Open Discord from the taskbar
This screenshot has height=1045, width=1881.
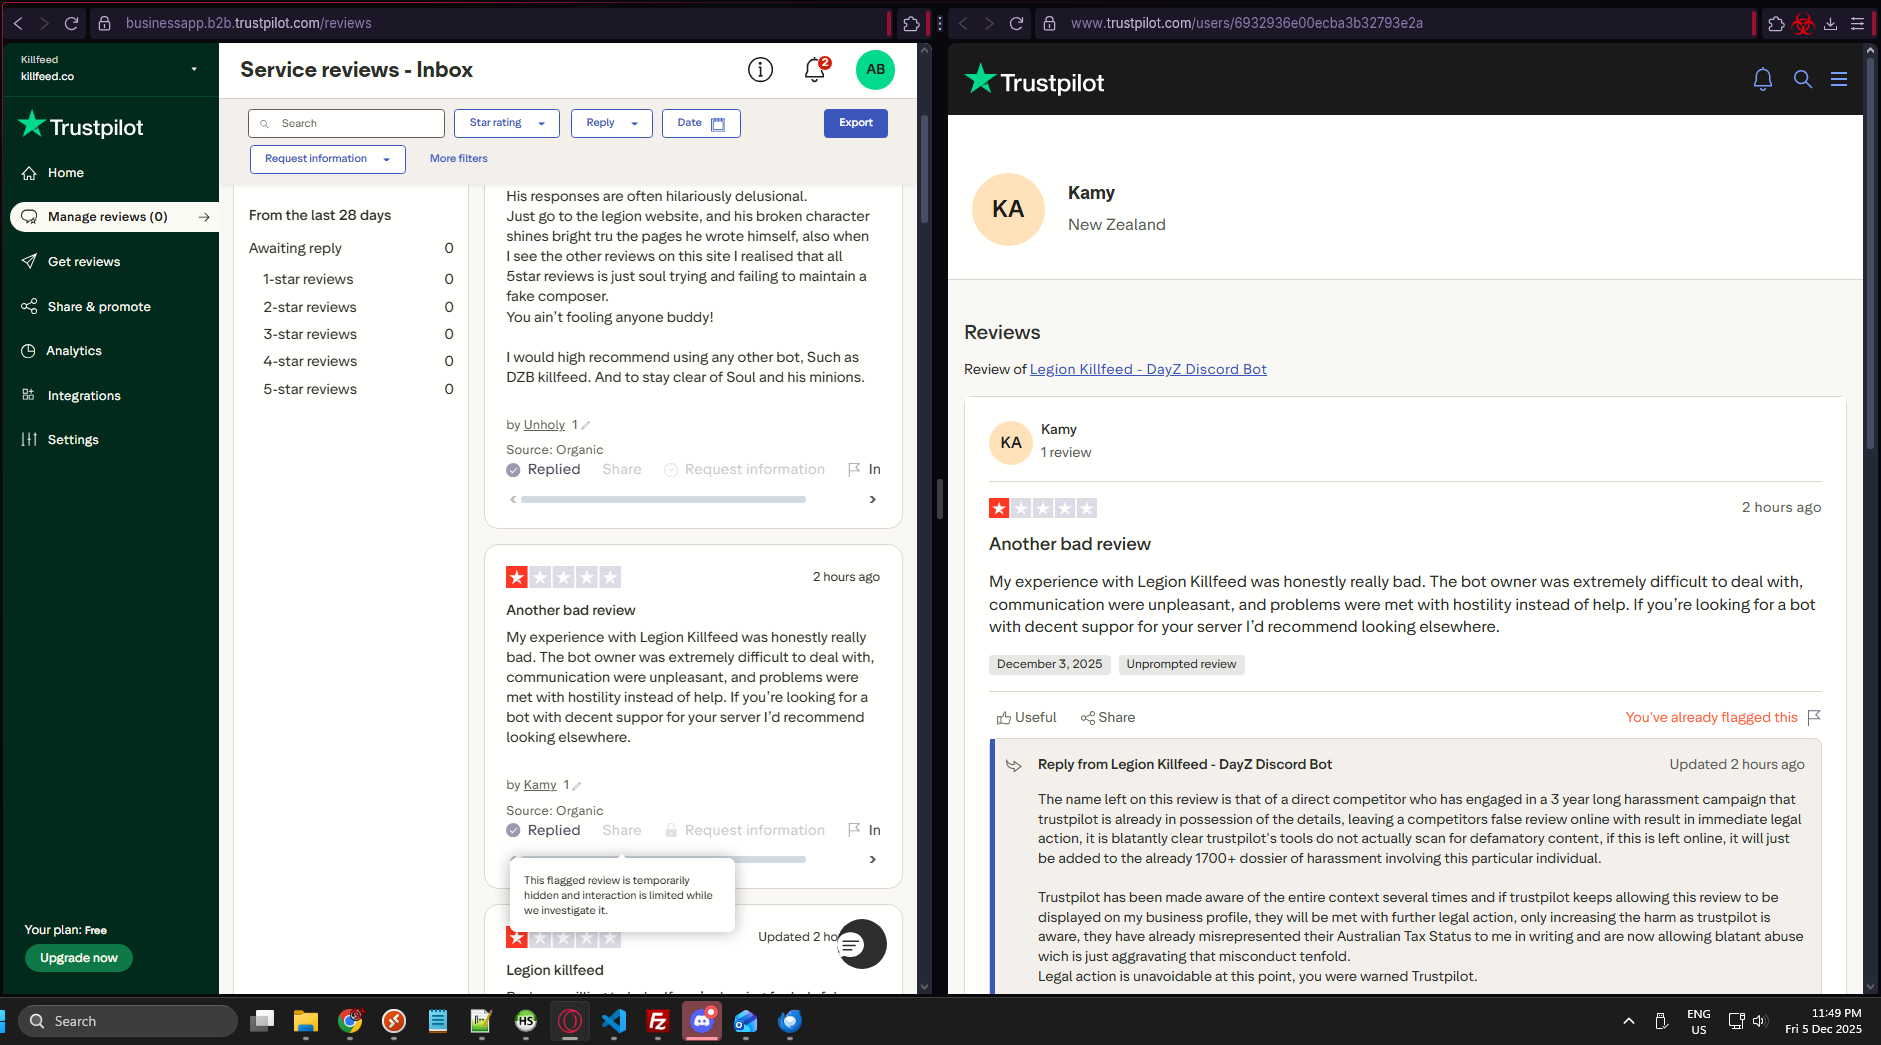pyautogui.click(x=702, y=1021)
